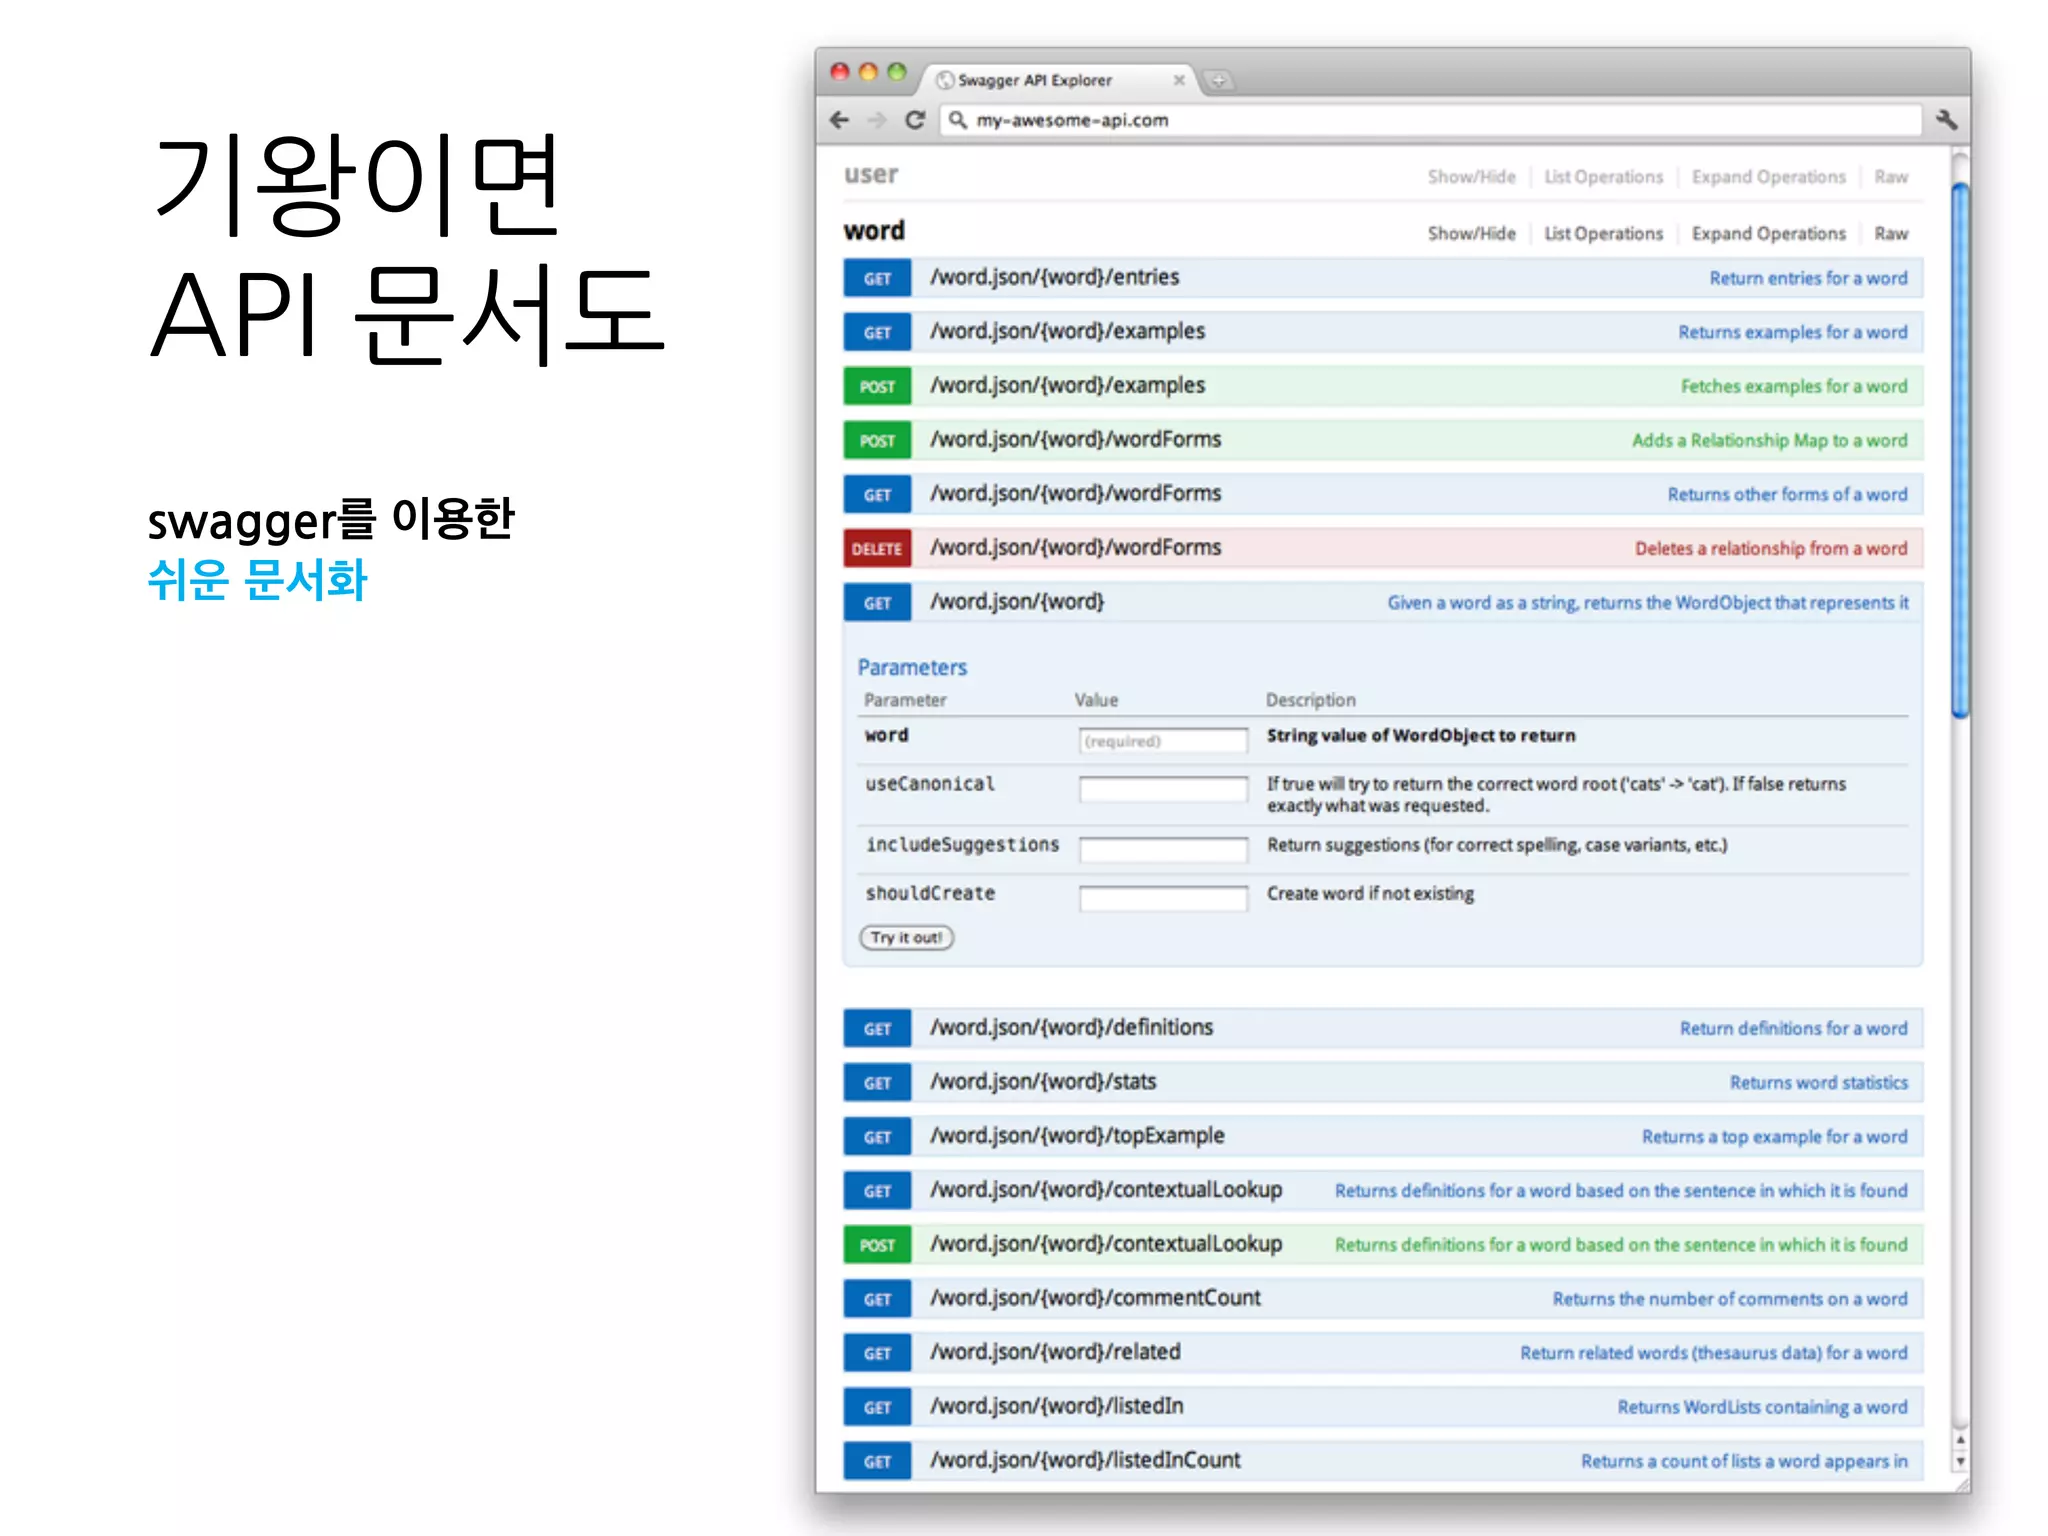This screenshot has height=1536, width=2048.
Task: Collapse the GET /word.json/{word} operation
Action: [1382, 602]
